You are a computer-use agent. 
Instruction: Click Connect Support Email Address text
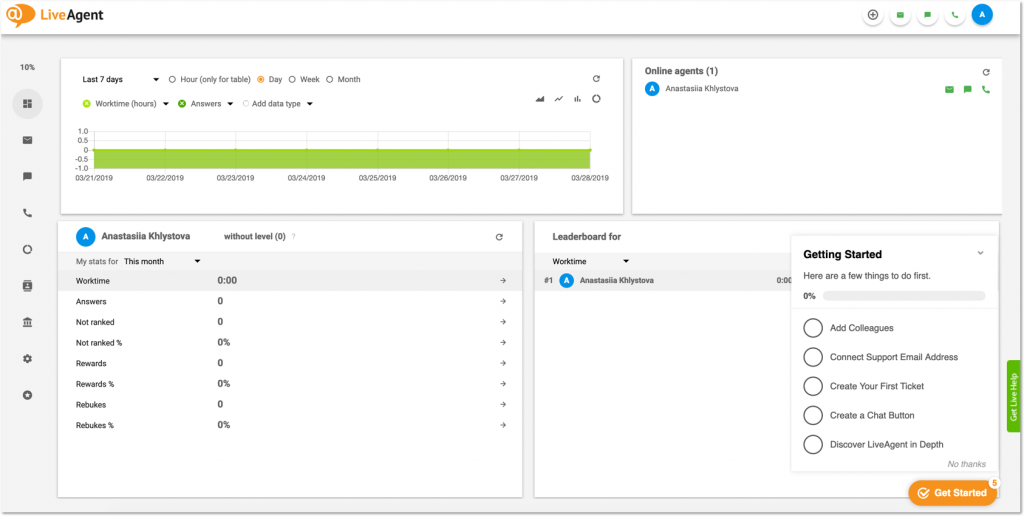tap(894, 357)
